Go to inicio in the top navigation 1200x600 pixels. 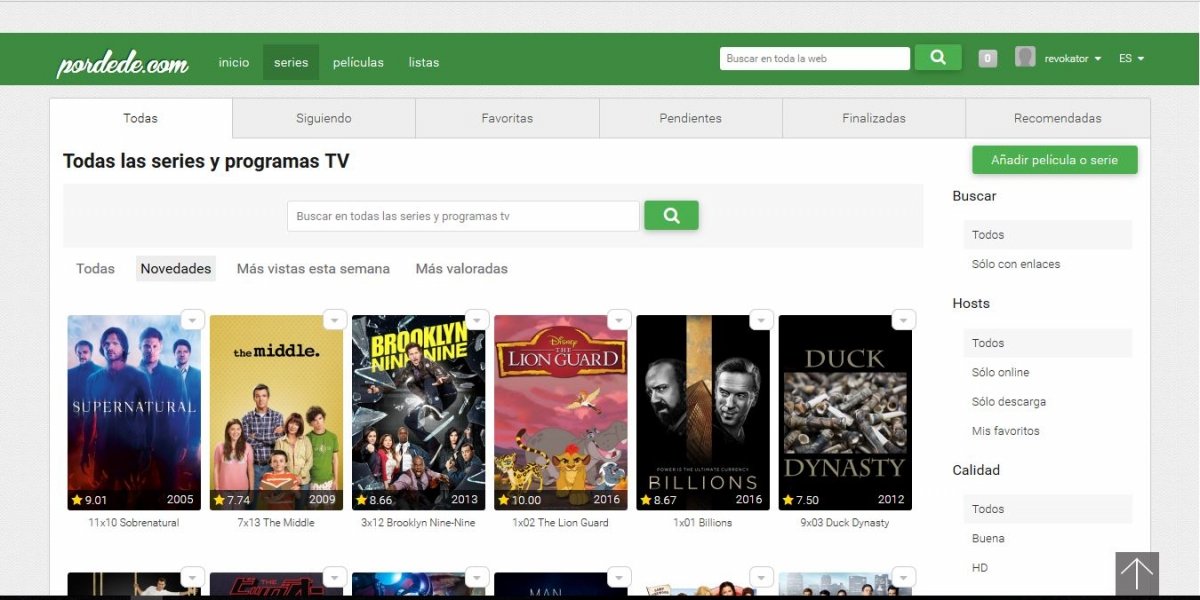234,62
